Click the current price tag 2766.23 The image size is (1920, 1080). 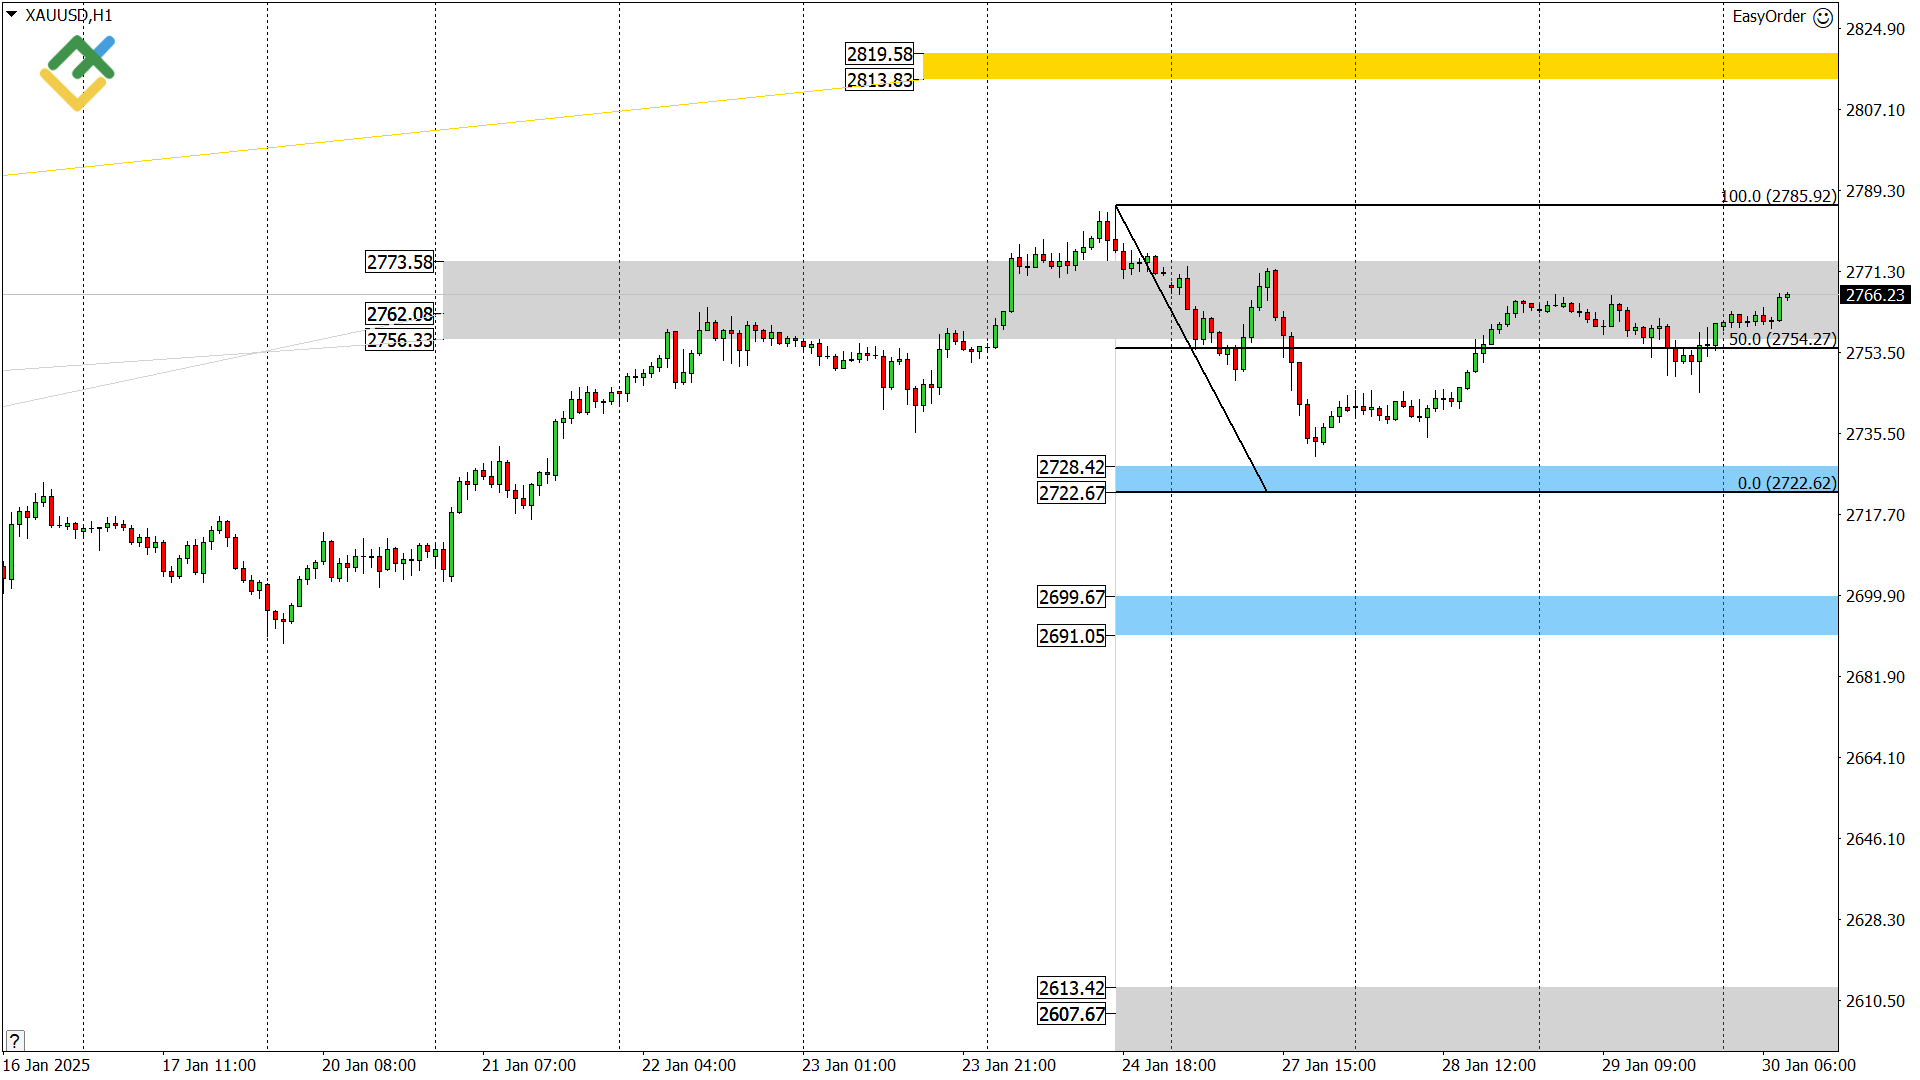1875,295
